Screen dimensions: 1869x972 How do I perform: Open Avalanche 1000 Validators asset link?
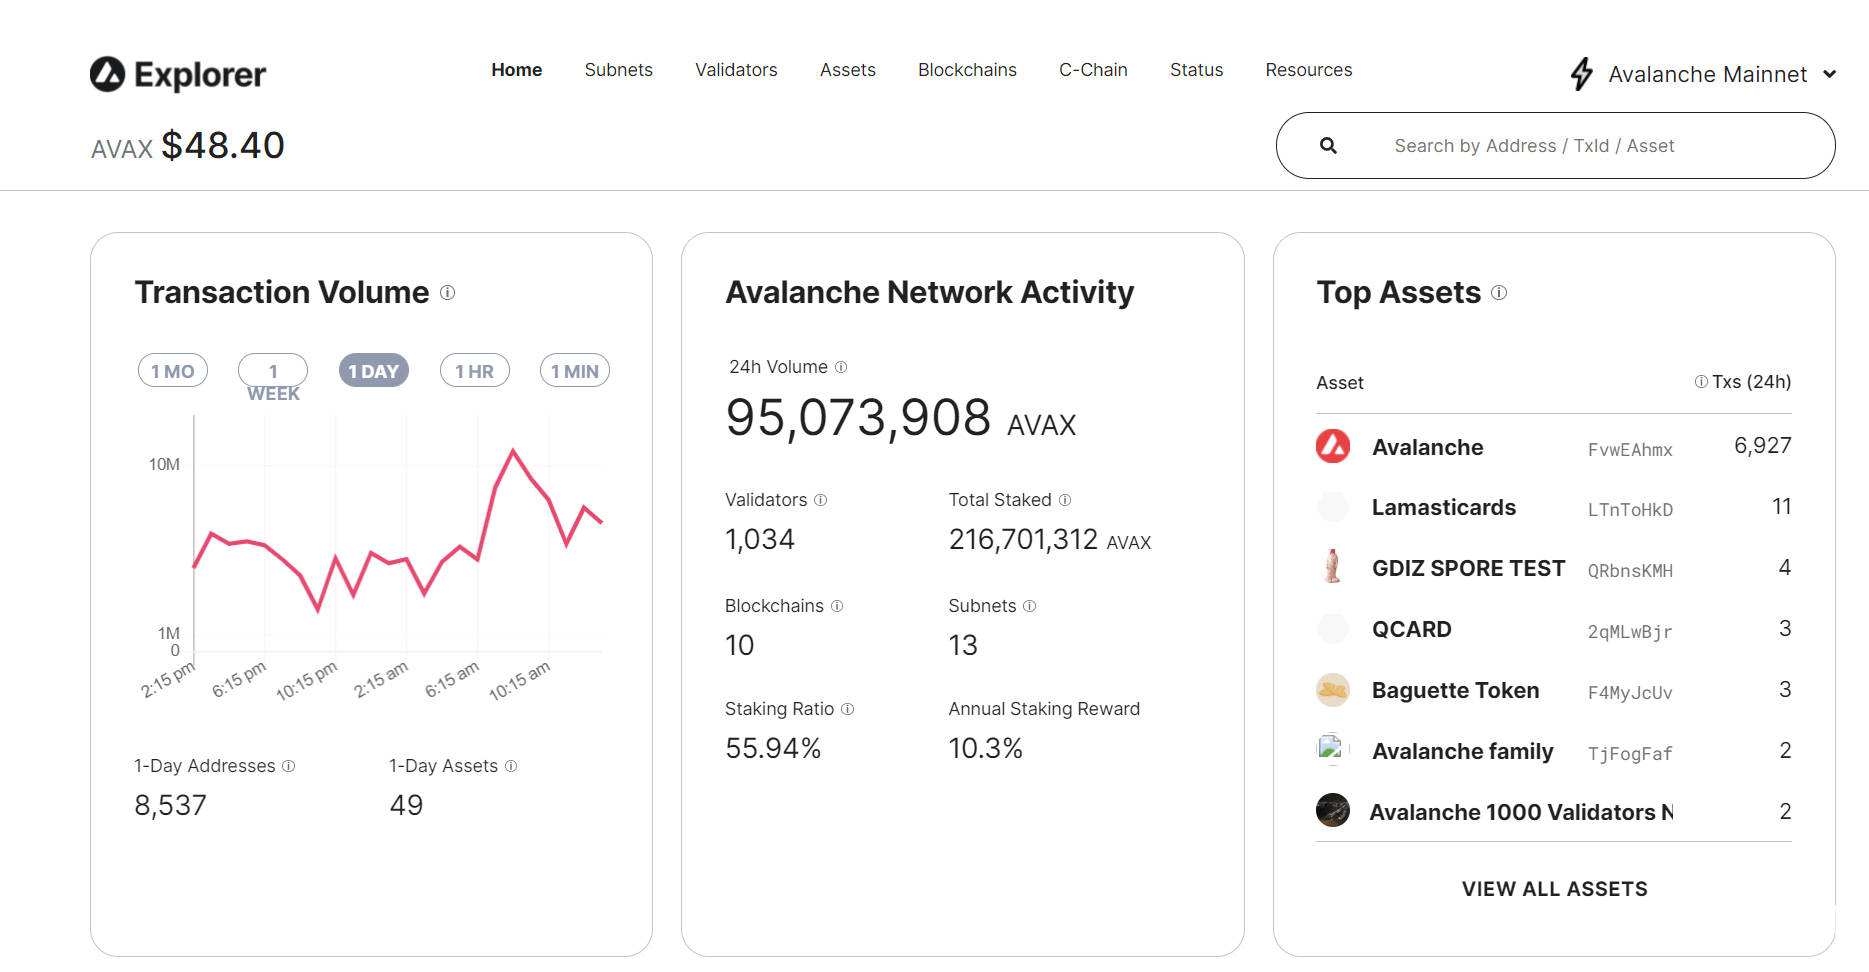point(1521,812)
